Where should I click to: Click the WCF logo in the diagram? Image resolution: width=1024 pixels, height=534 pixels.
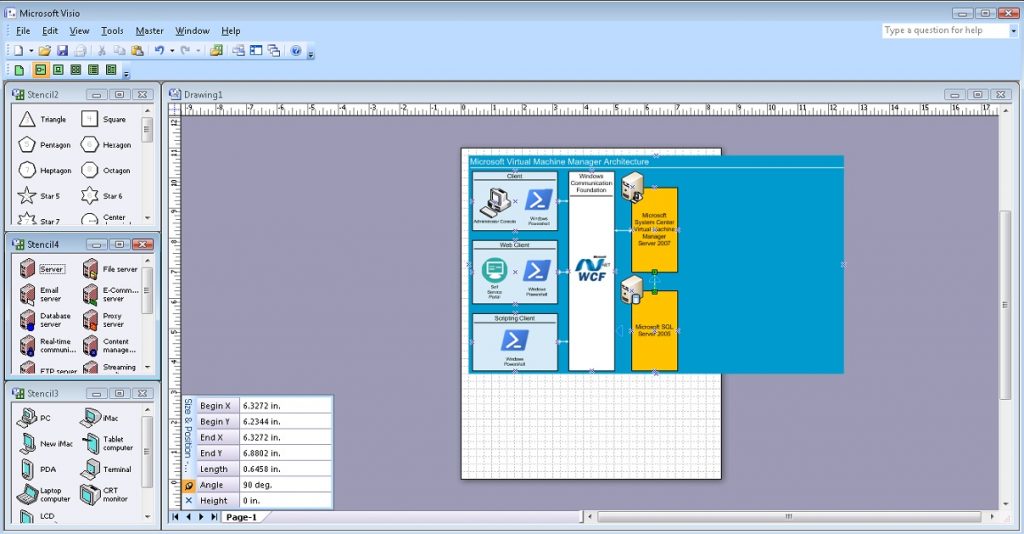pyautogui.click(x=592, y=269)
